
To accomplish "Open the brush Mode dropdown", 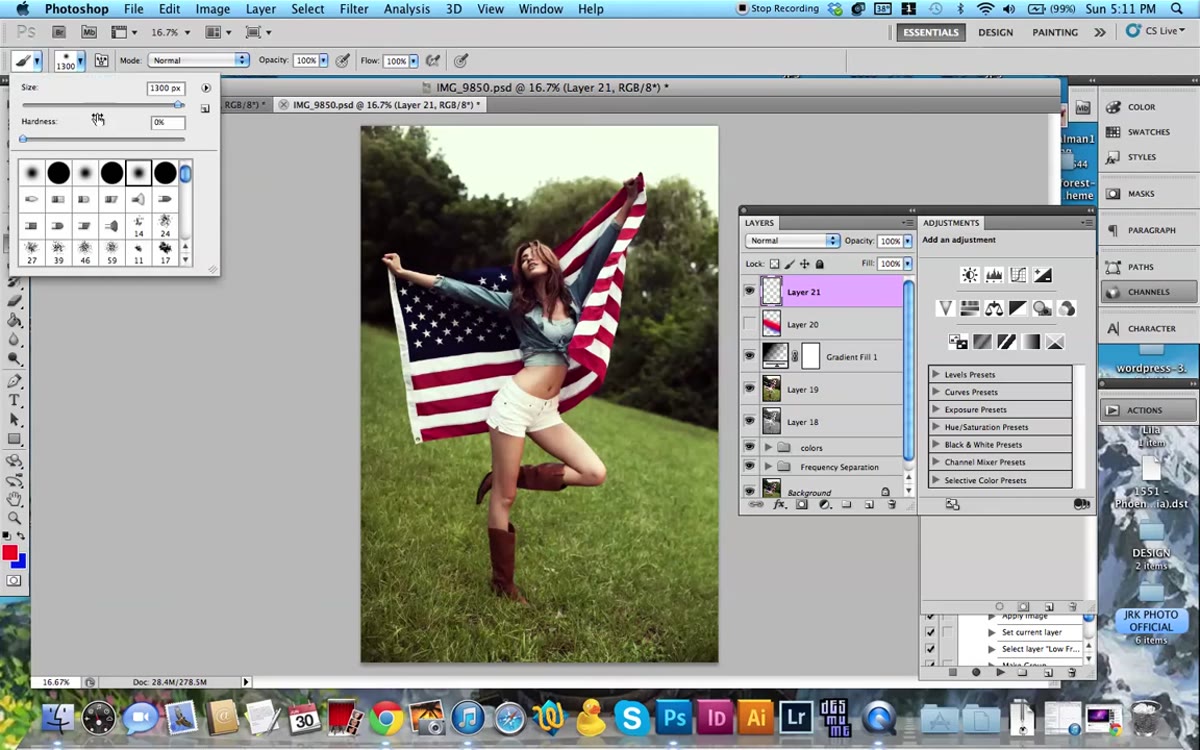I will (x=198, y=60).
